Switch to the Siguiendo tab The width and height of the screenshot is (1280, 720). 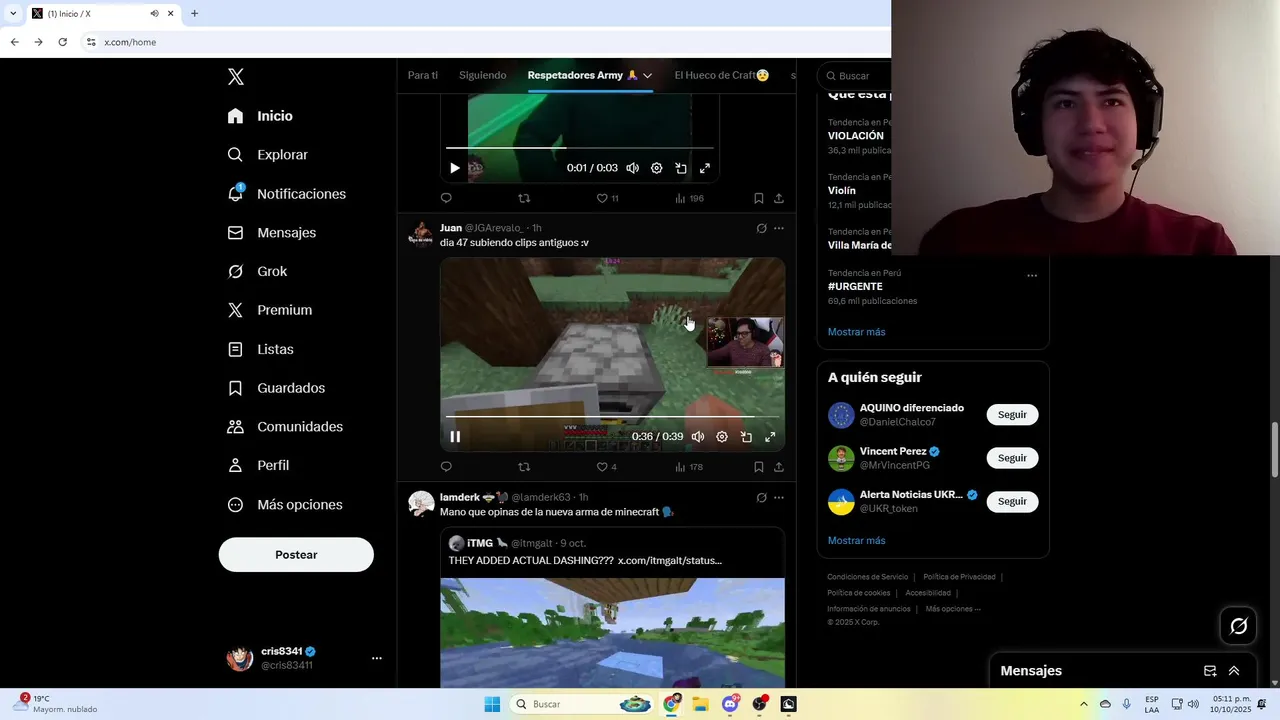[x=482, y=75]
